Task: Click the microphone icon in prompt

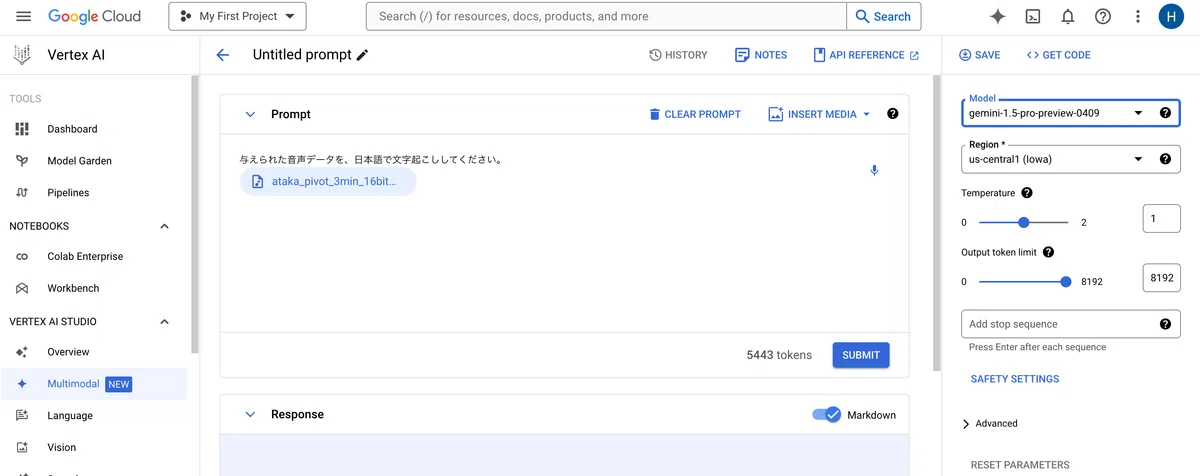Action: (x=874, y=170)
